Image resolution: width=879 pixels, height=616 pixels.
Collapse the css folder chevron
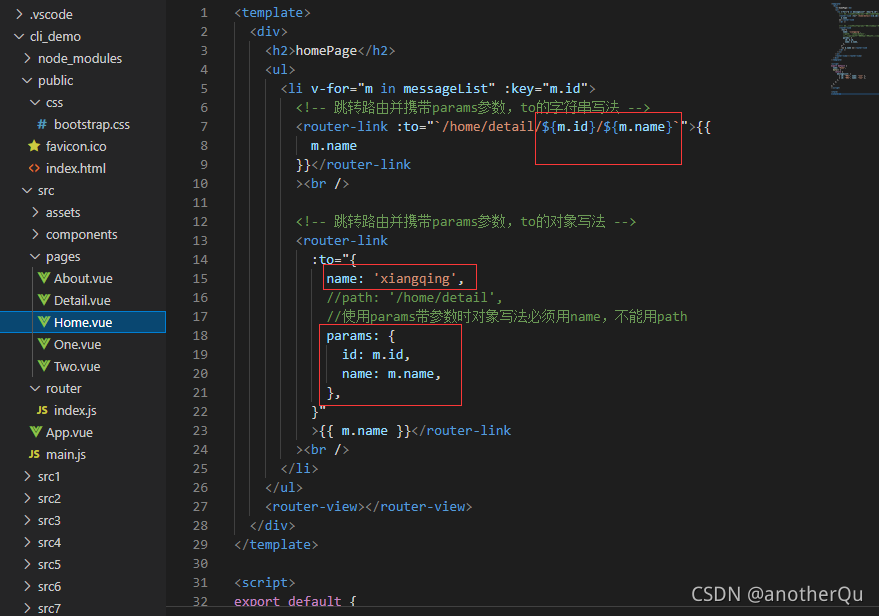(x=35, y=103)
